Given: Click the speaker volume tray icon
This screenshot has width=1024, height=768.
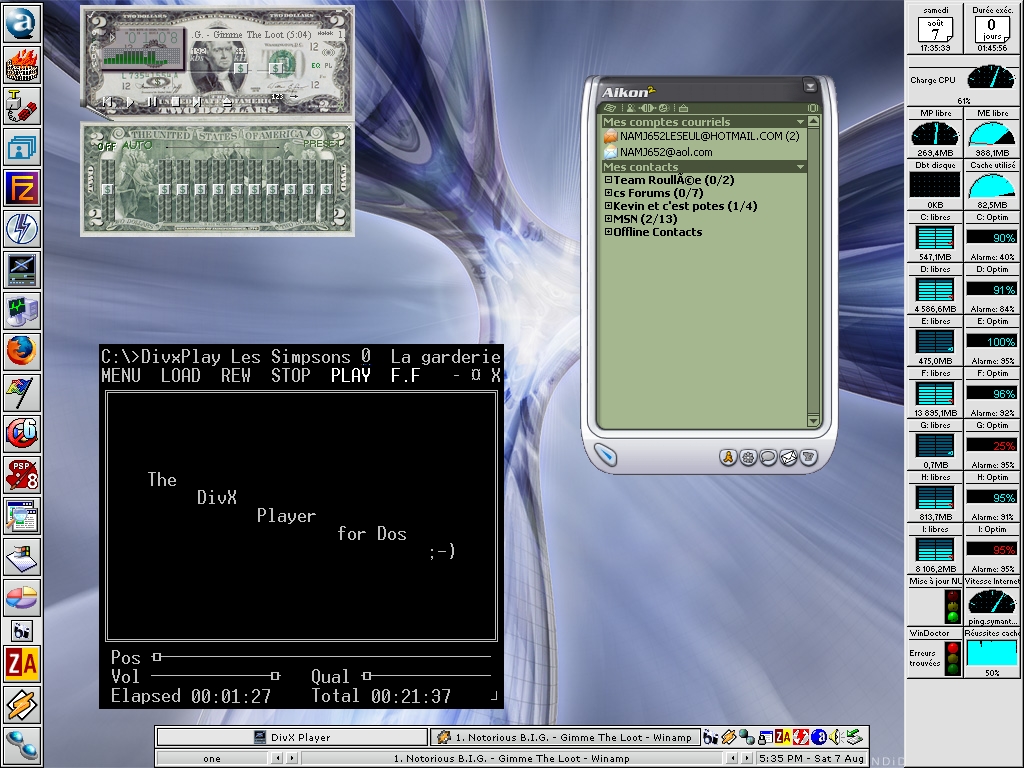Looking at the screenshot, I should coord(836,737).
